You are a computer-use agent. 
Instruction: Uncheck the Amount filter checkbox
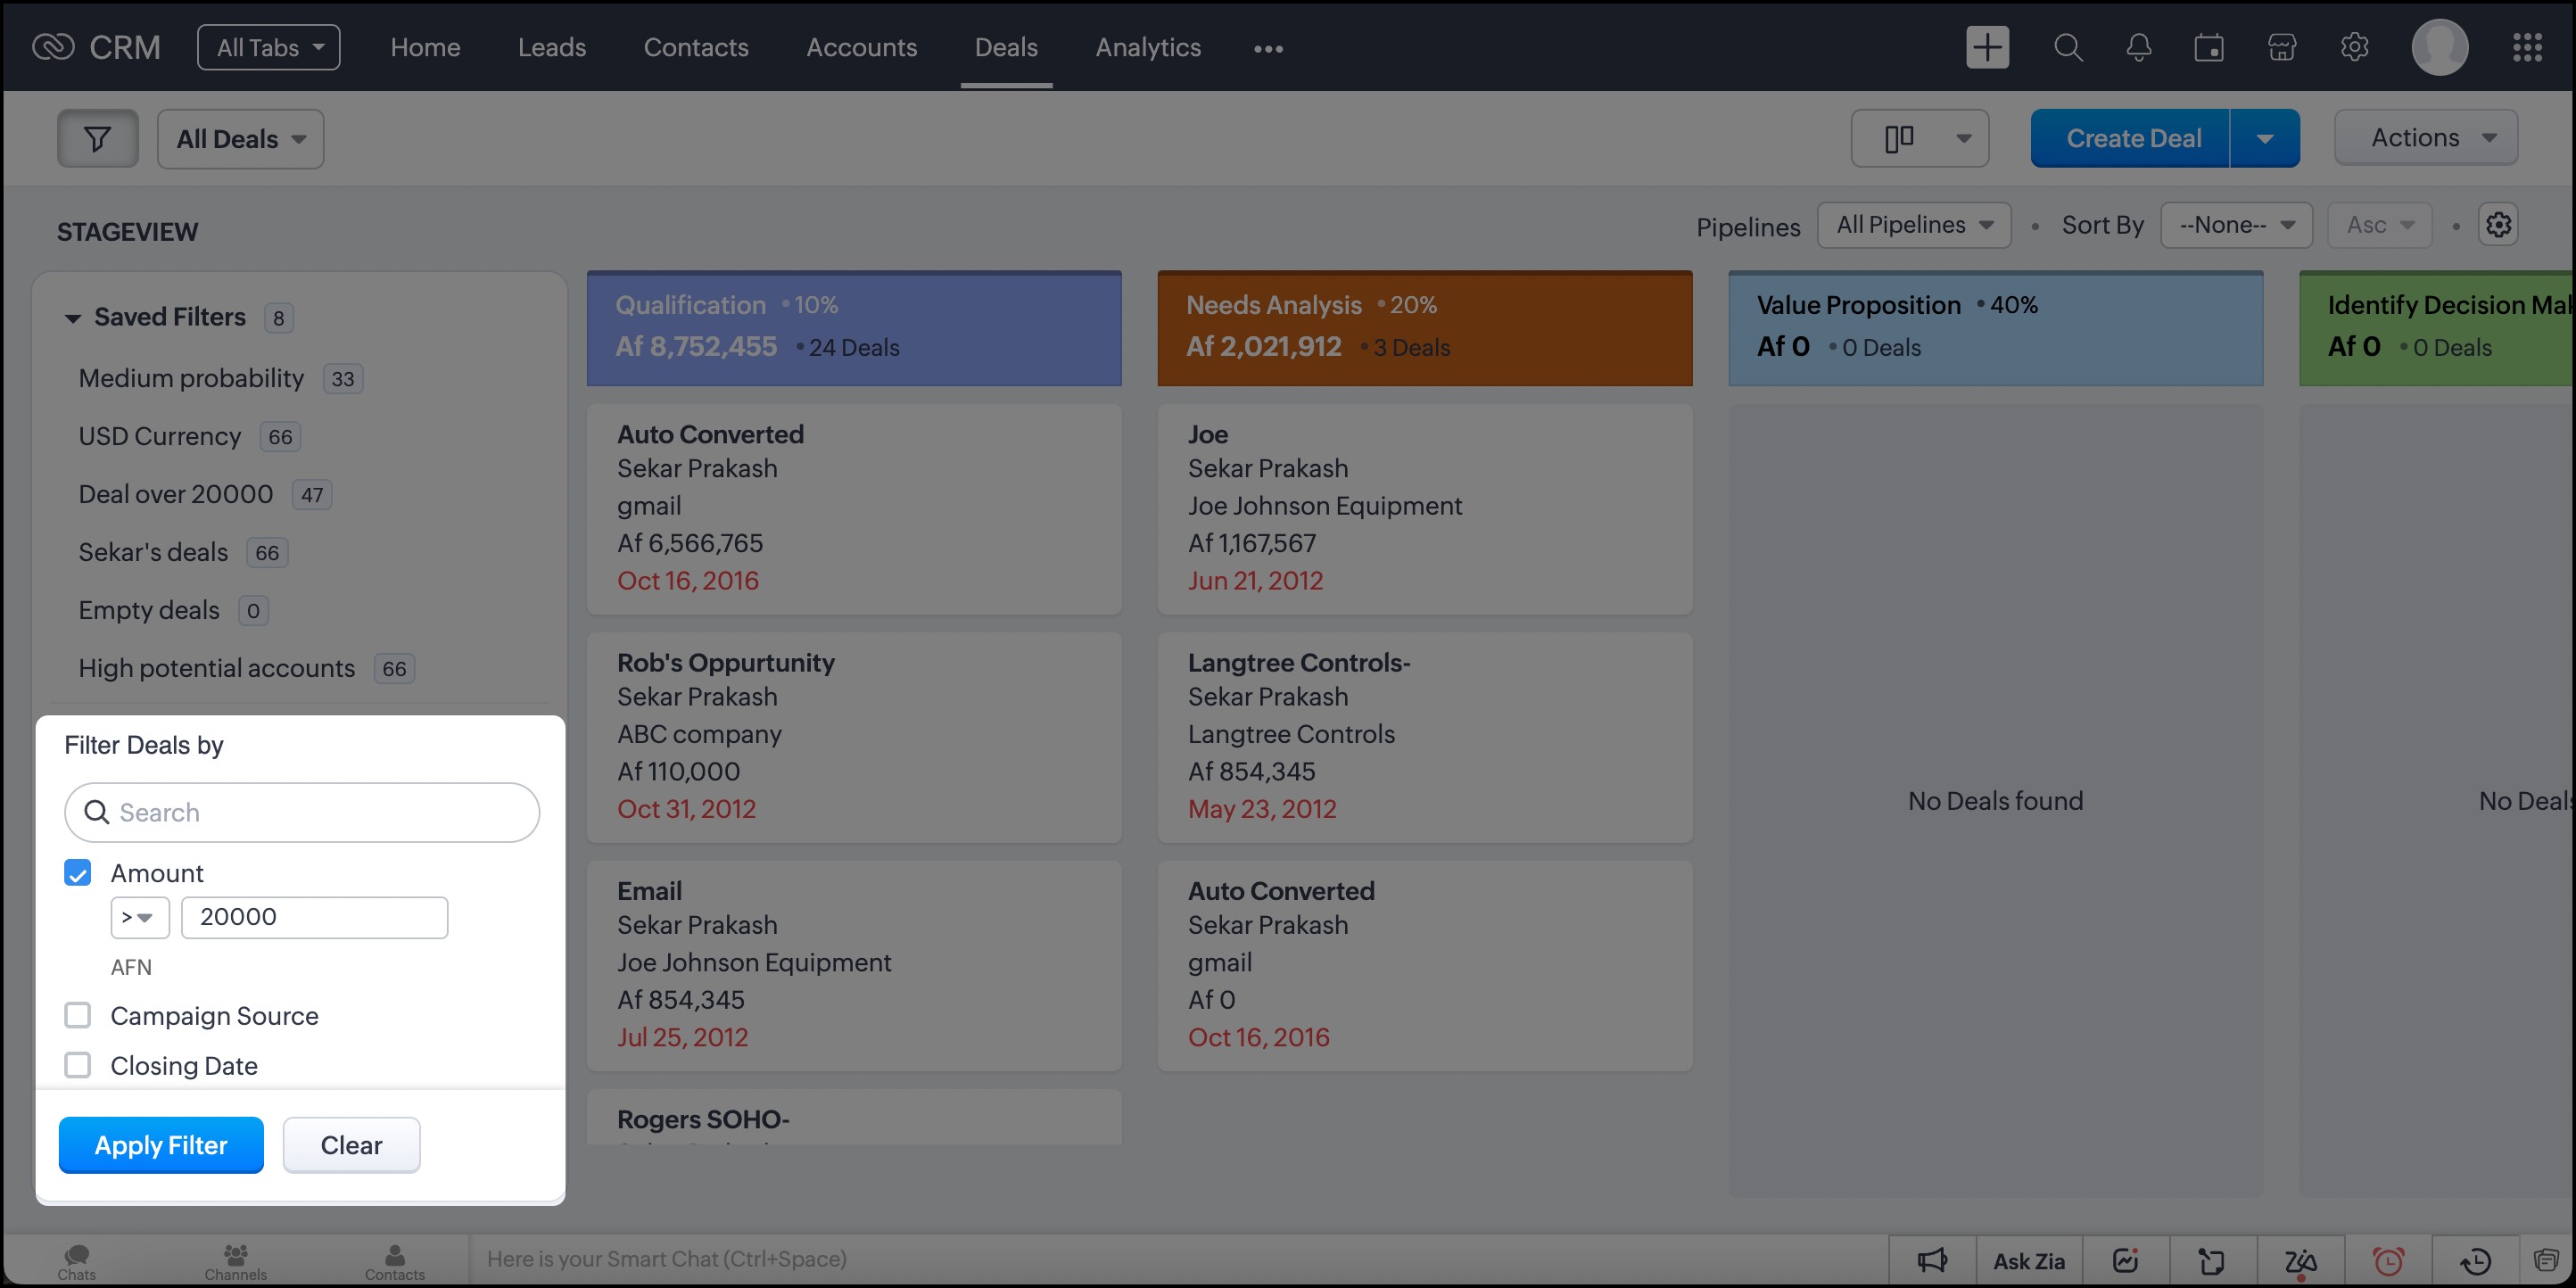point(78,873)
